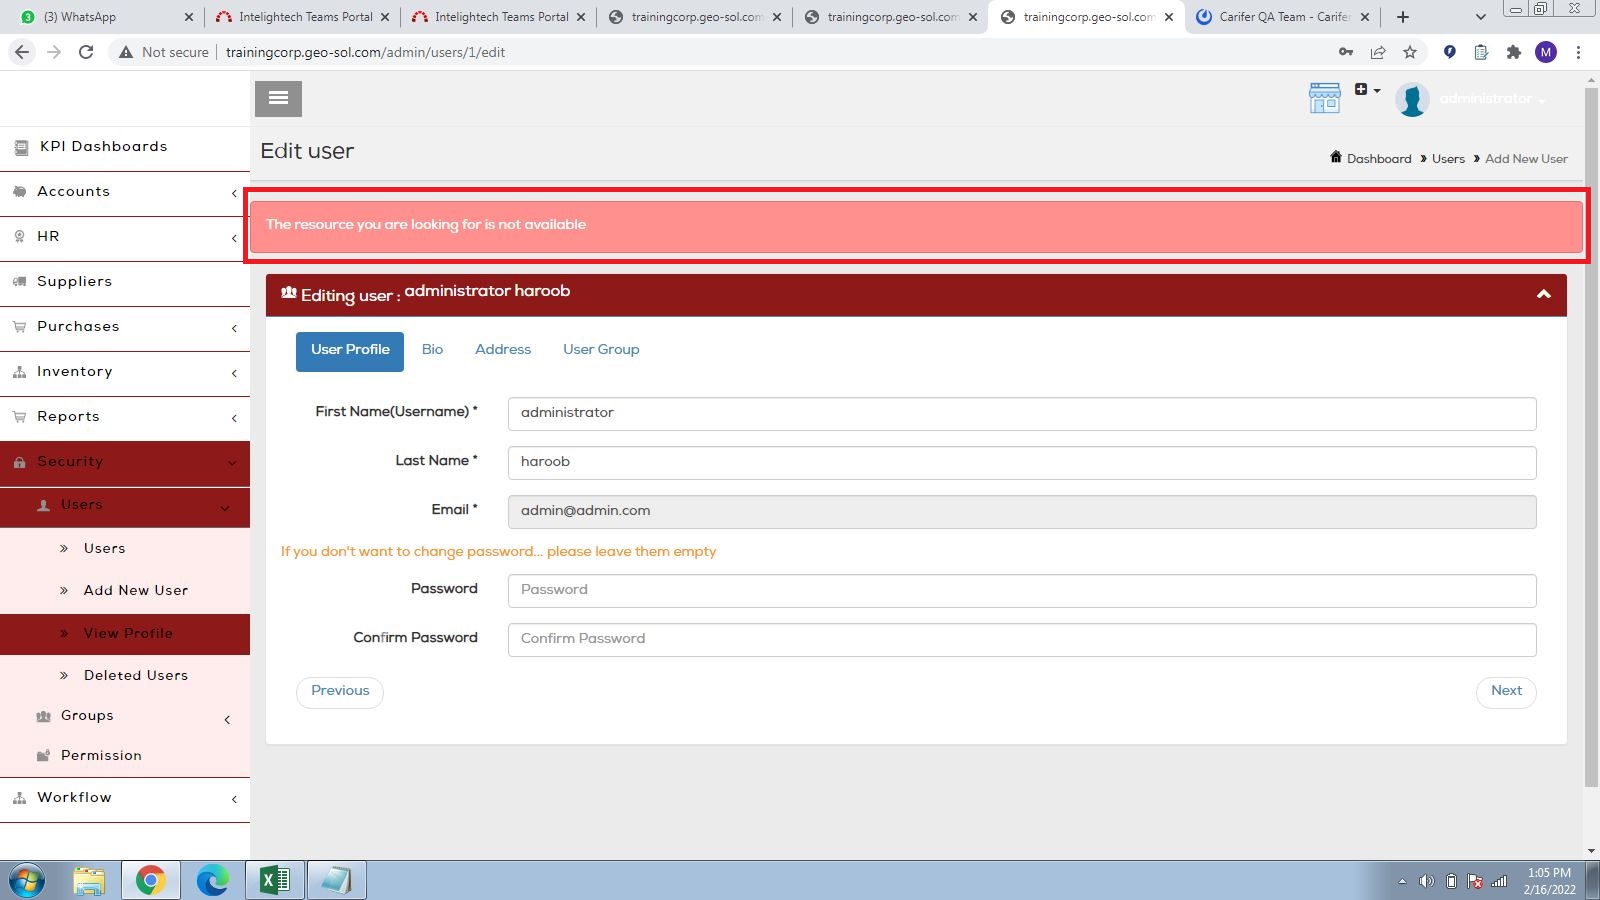This screenshot has width=1600, height=900.
Task: Click the Dashboard breadcrumb home icon
Action: tap(1336, 157)
